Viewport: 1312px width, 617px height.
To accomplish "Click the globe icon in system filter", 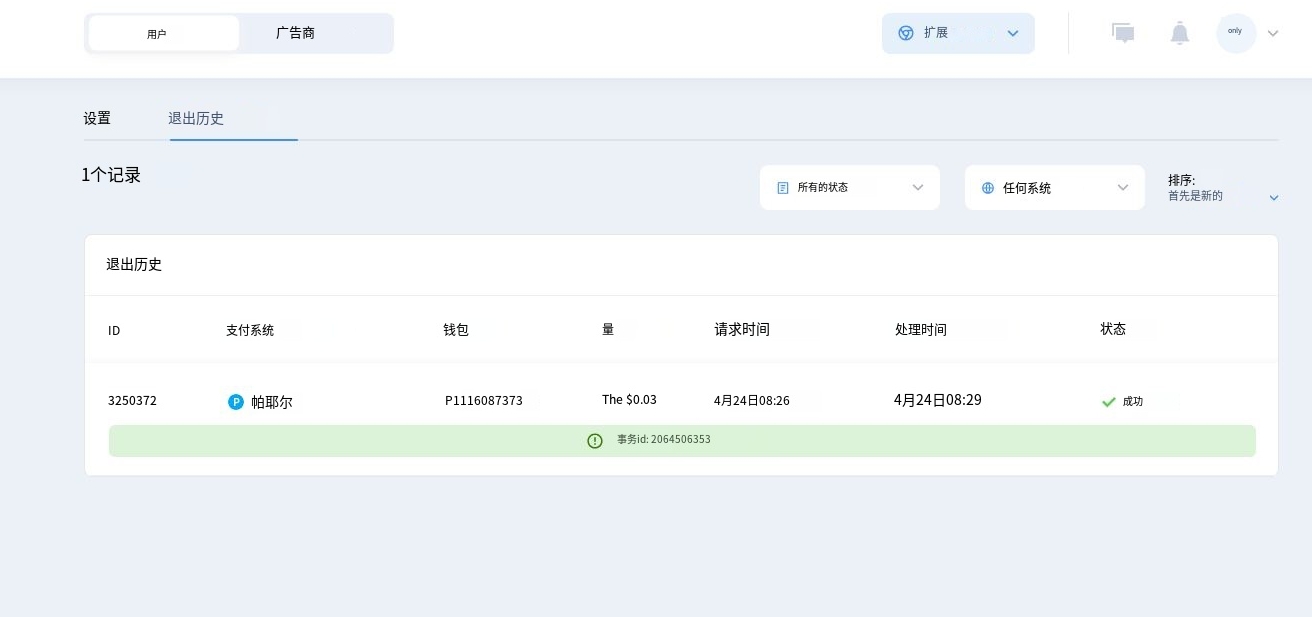I will [988, 188].
